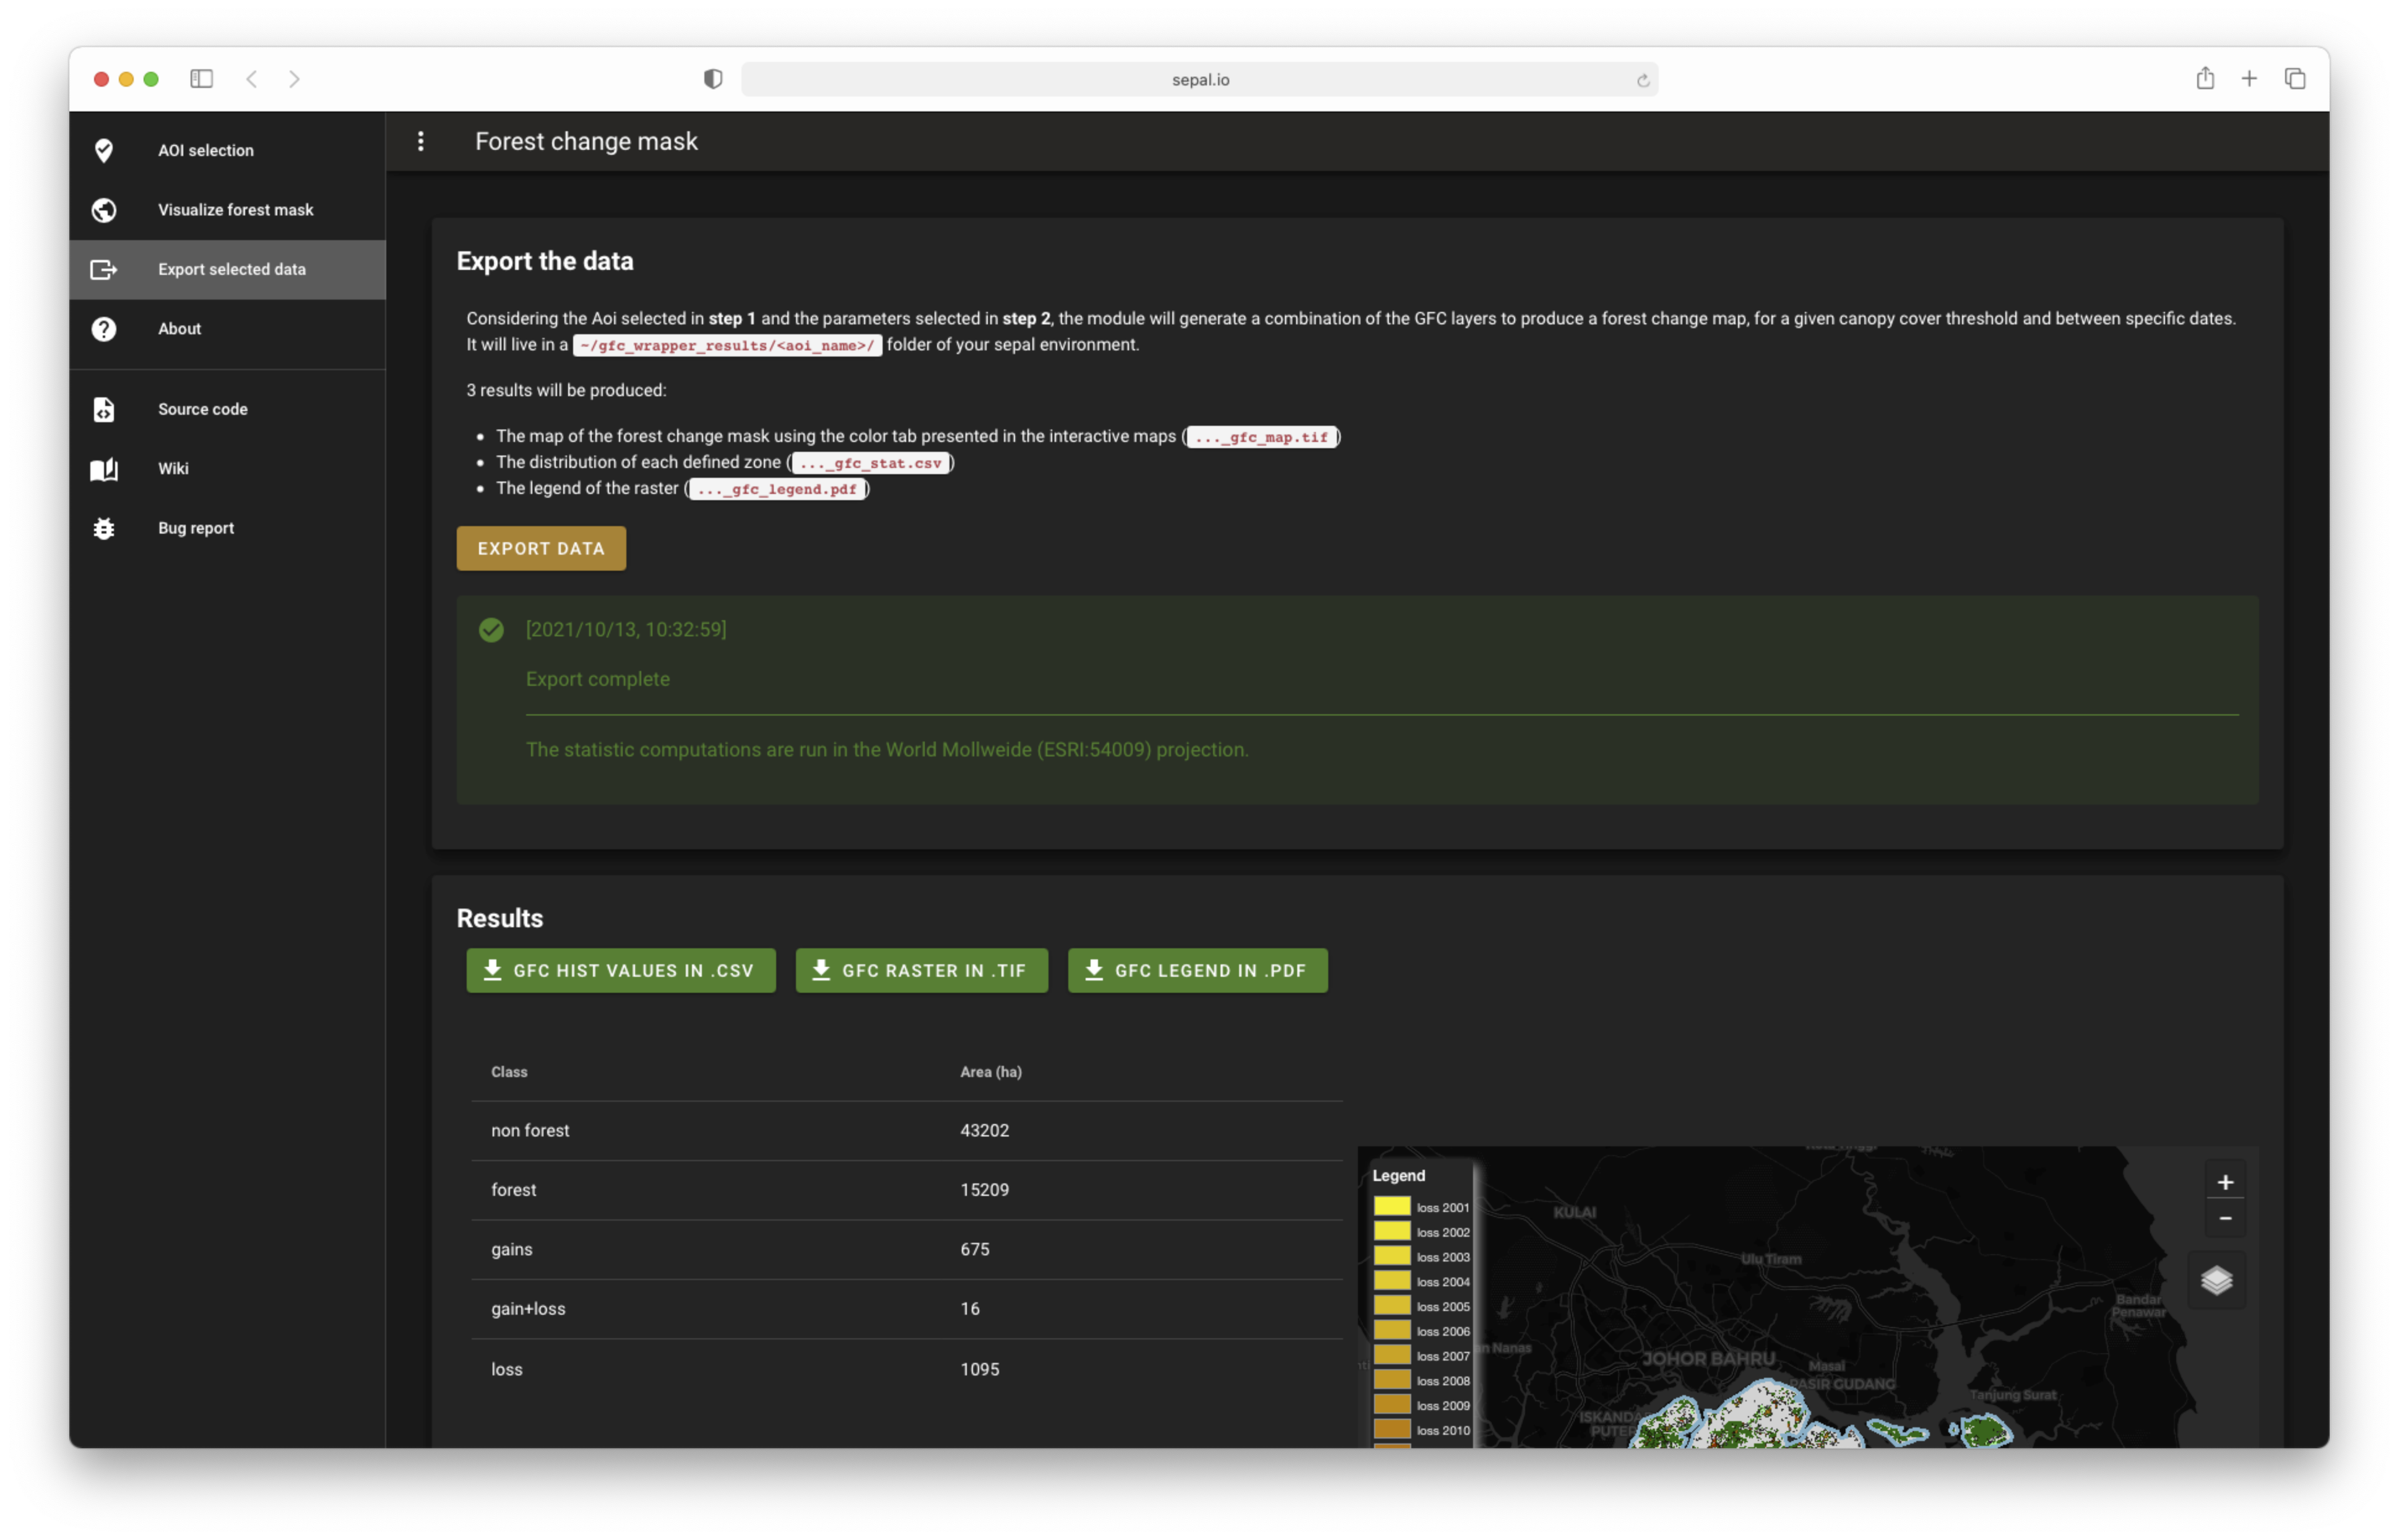This screenshot has width=2399, height=1540.
Task: Download GFC legend in .pdf
Action: pyautogui.click(x=1197, y=970)
